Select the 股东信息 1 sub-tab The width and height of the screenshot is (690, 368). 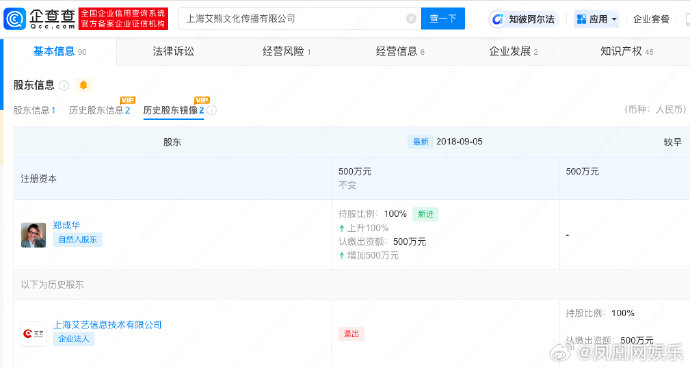click(x=34, y=110)
